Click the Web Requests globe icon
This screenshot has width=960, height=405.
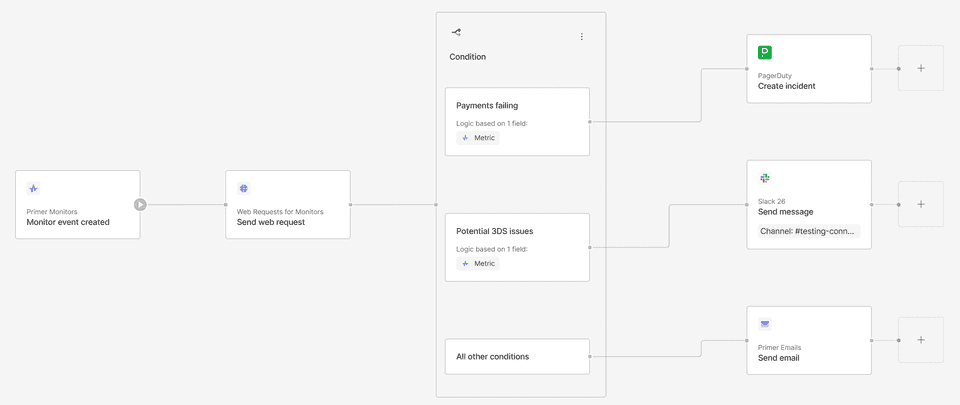tap(244, 188)
